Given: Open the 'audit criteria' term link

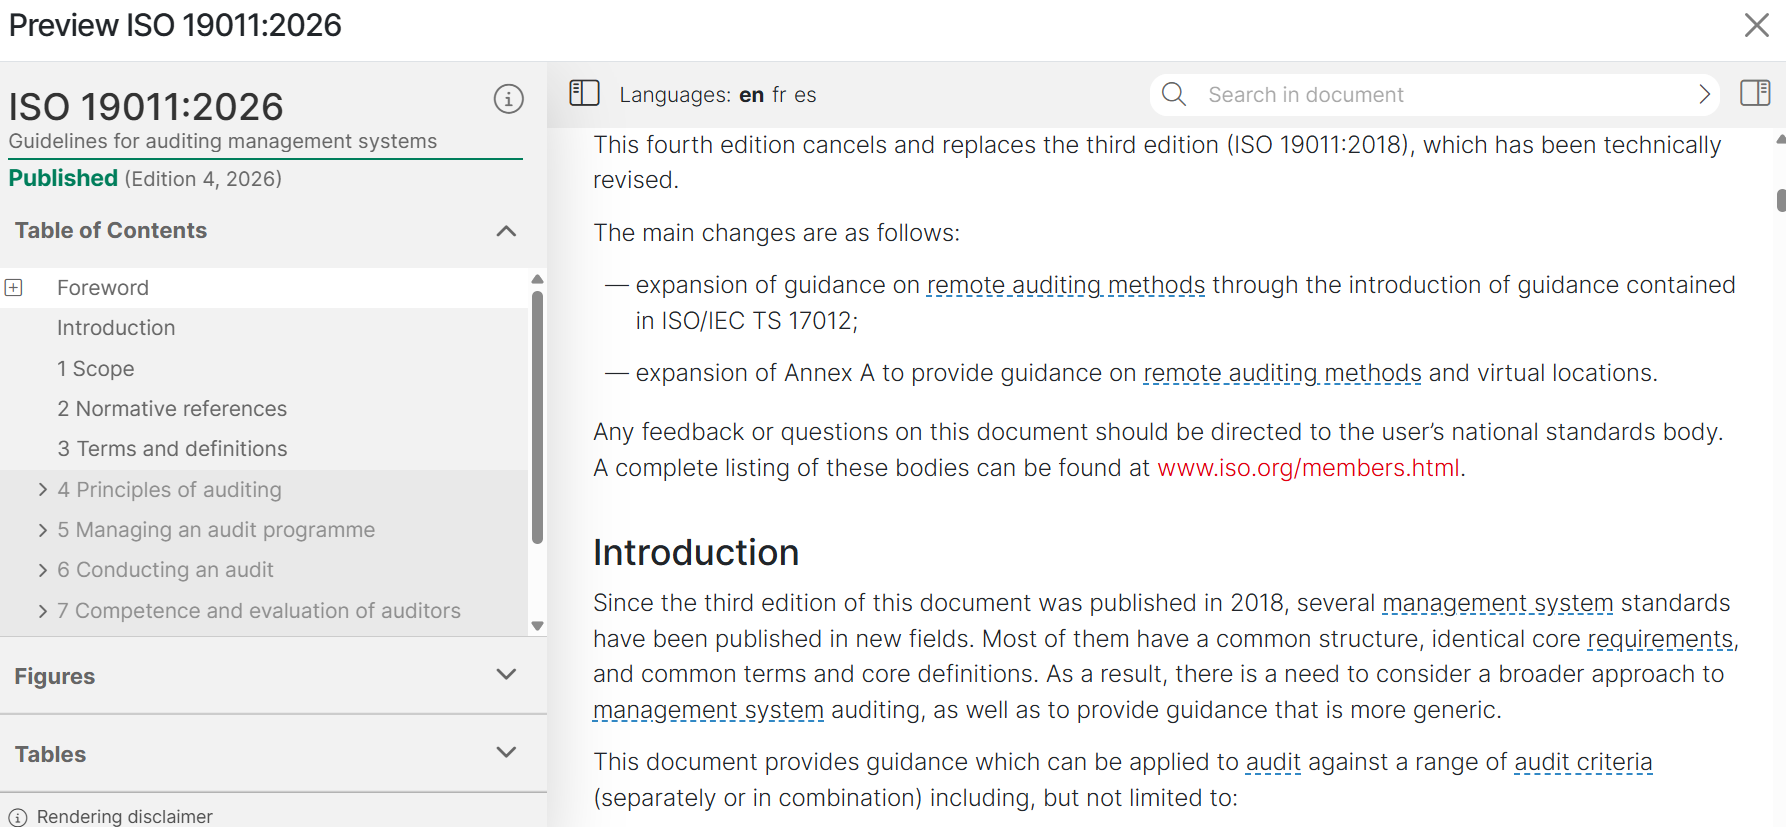Looking at the screenshot, I should (x=1583, y=762).
